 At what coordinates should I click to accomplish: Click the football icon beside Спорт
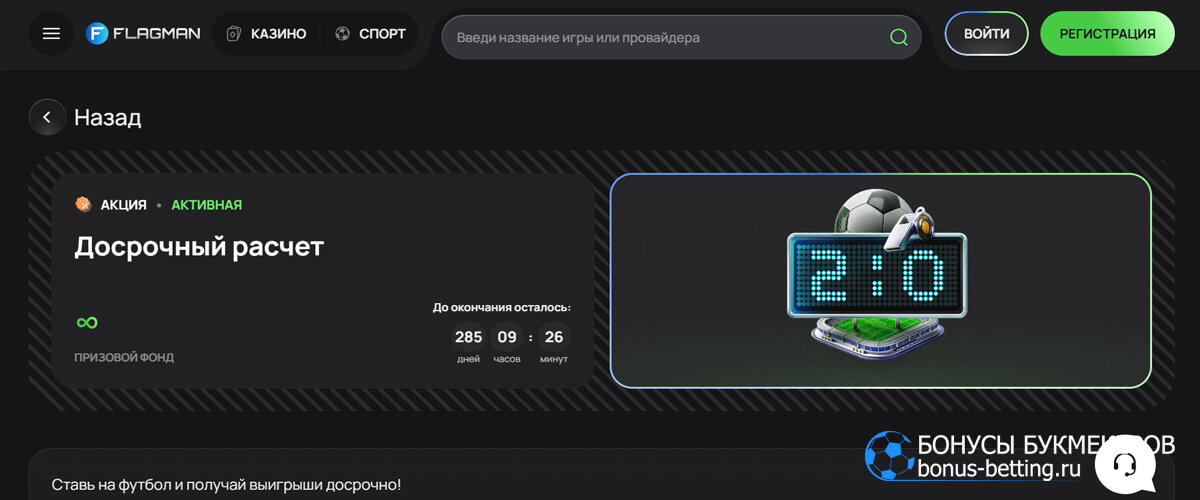[x=342, y=34]
